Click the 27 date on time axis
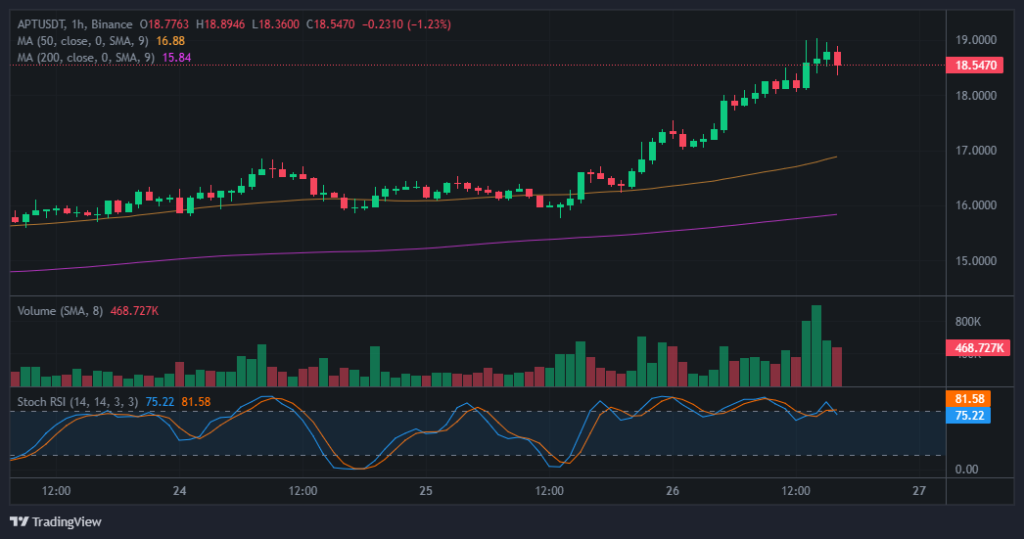Image resolution: width=1024 pixels, height=539 pixels. tap(919, 491)
